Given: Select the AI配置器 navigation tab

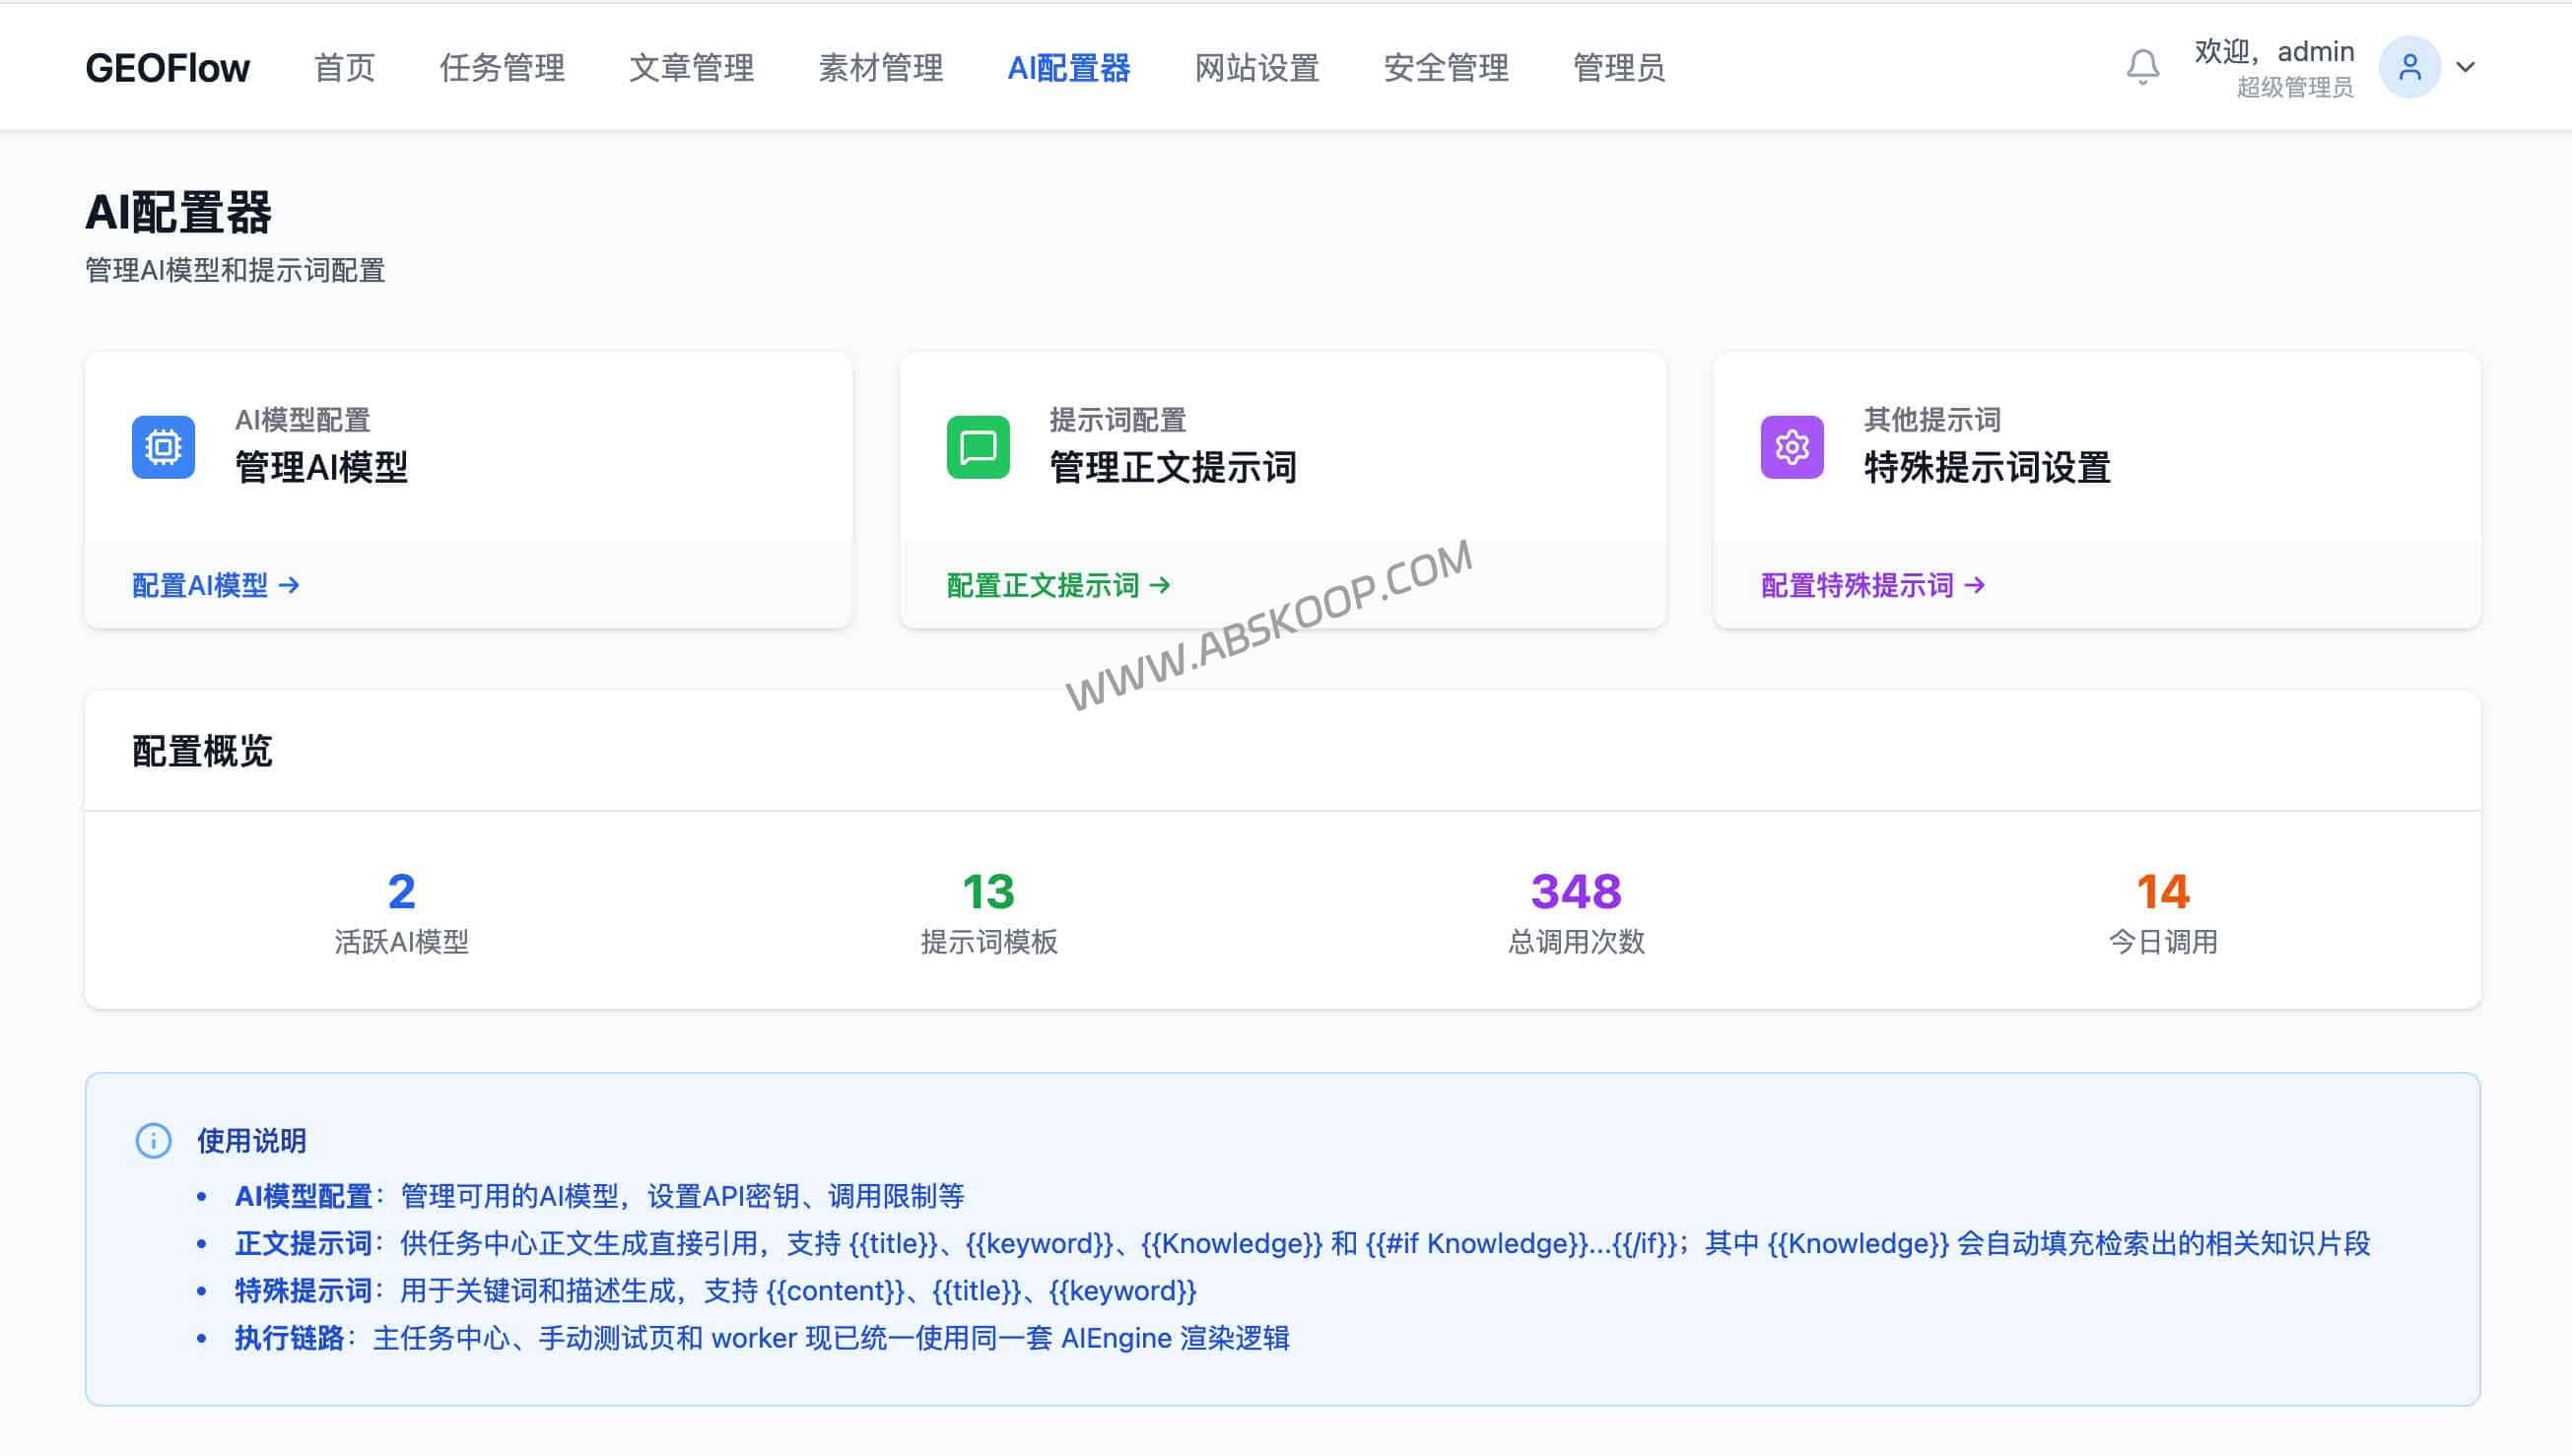Looking at the screenshot, I should point(1071,68).
